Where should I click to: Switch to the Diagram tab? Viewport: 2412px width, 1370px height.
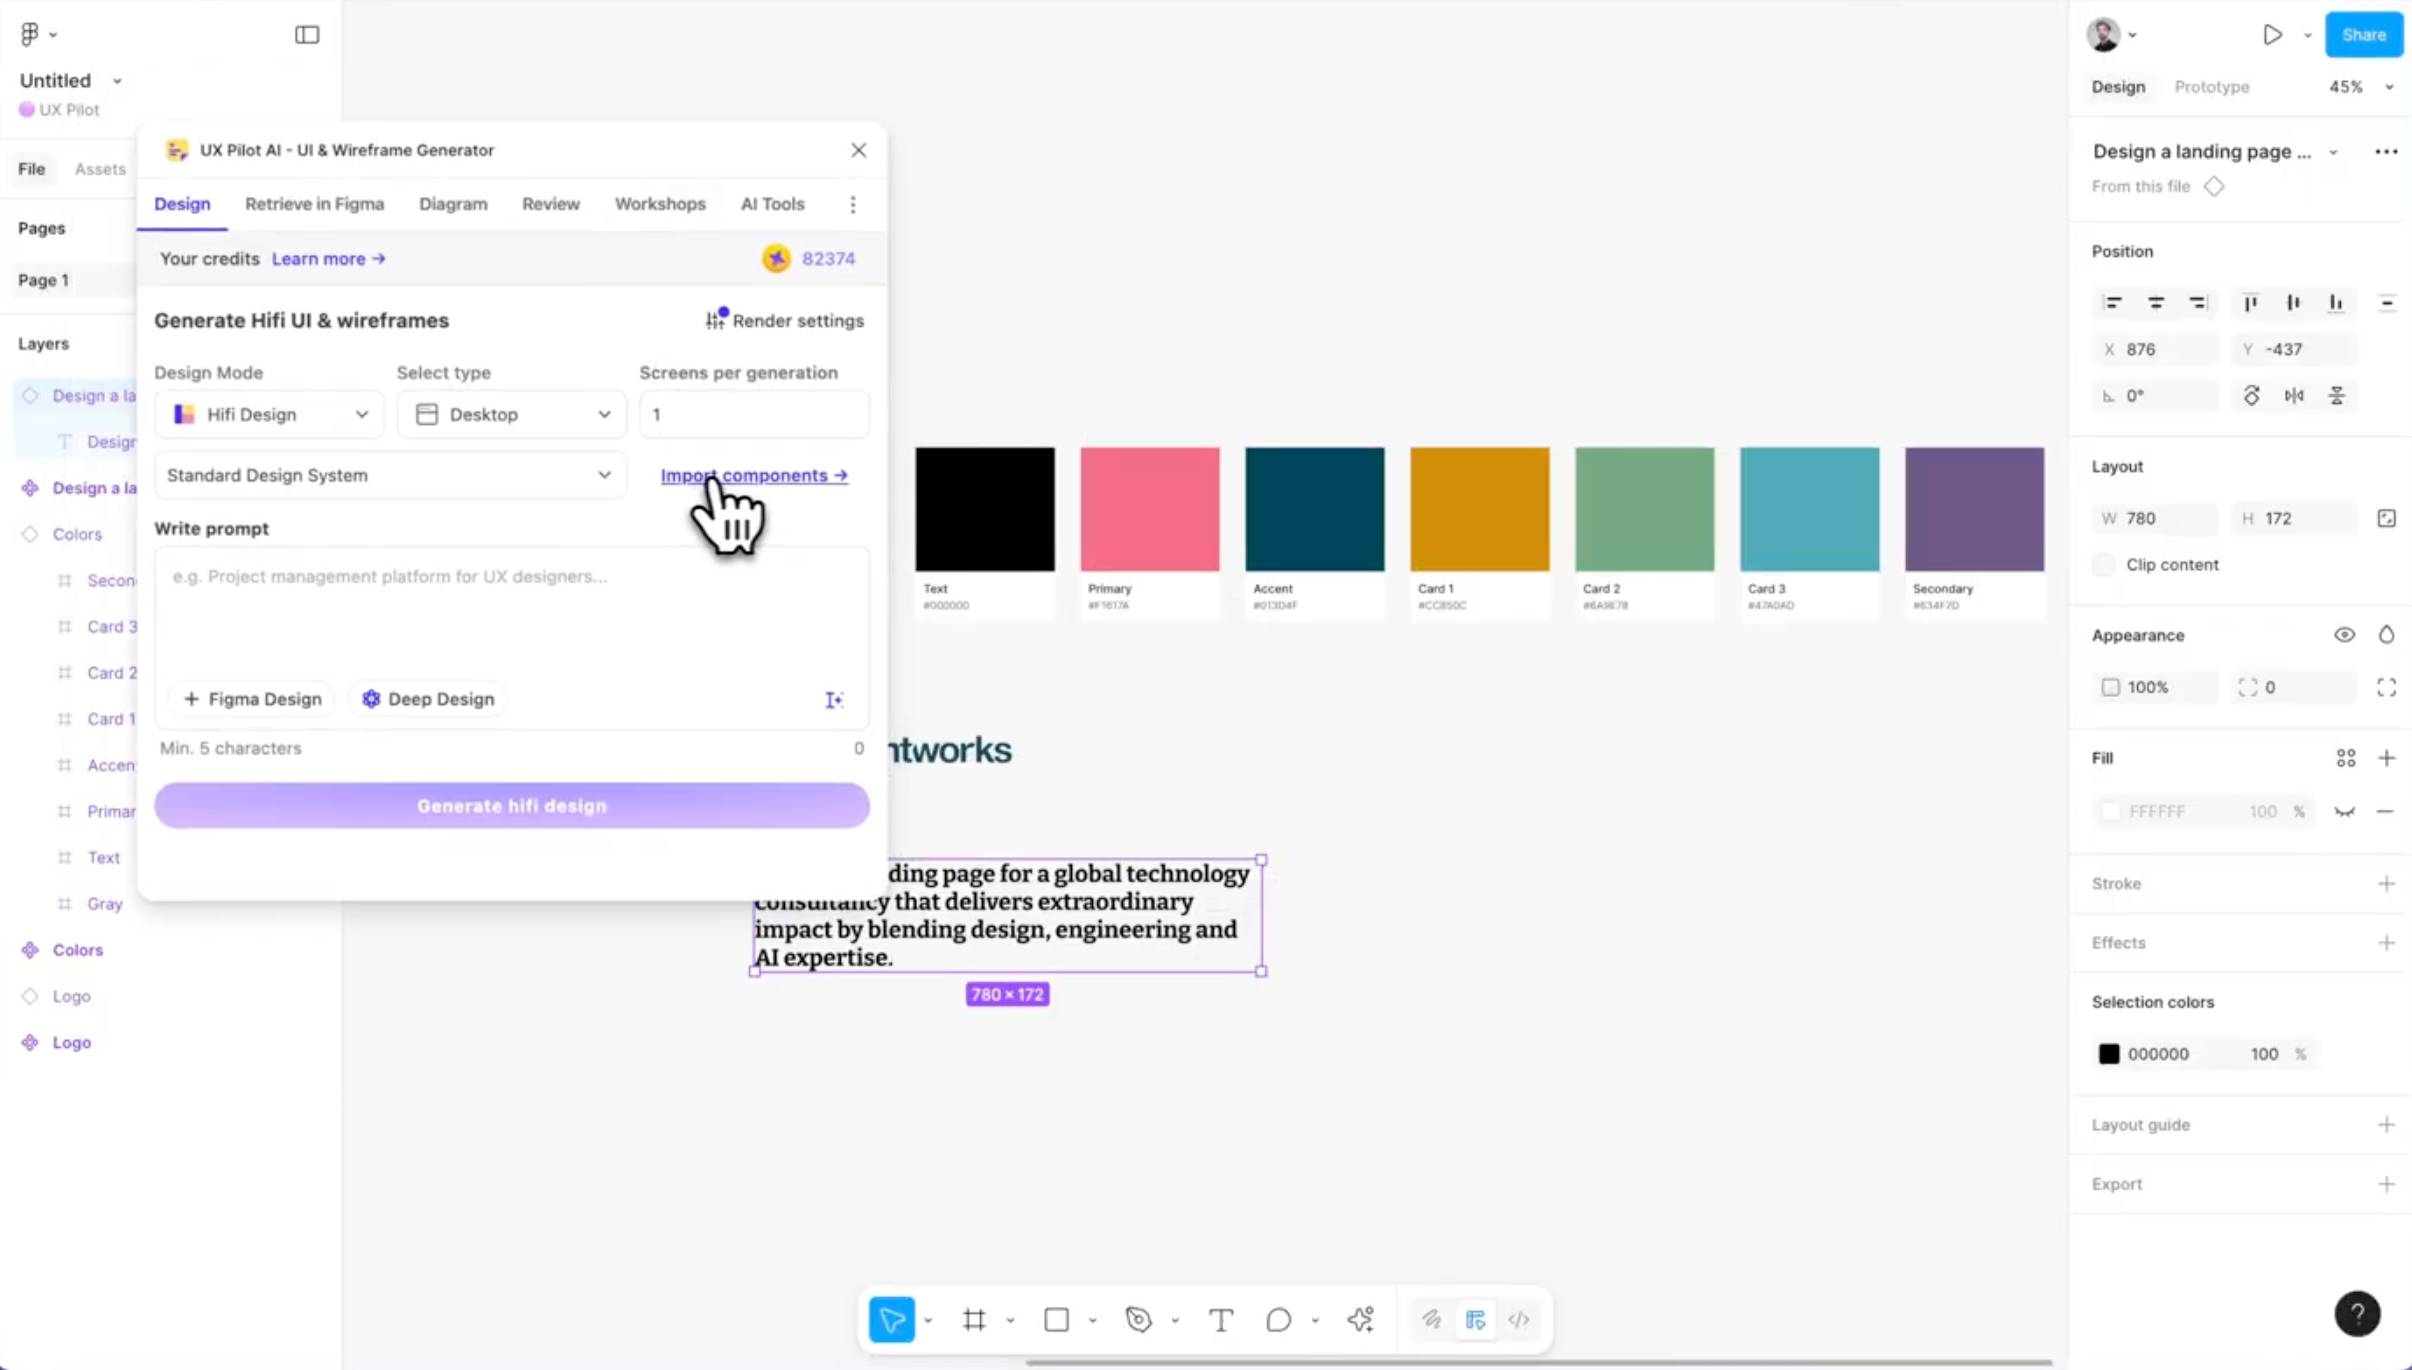tap(453, 204)
